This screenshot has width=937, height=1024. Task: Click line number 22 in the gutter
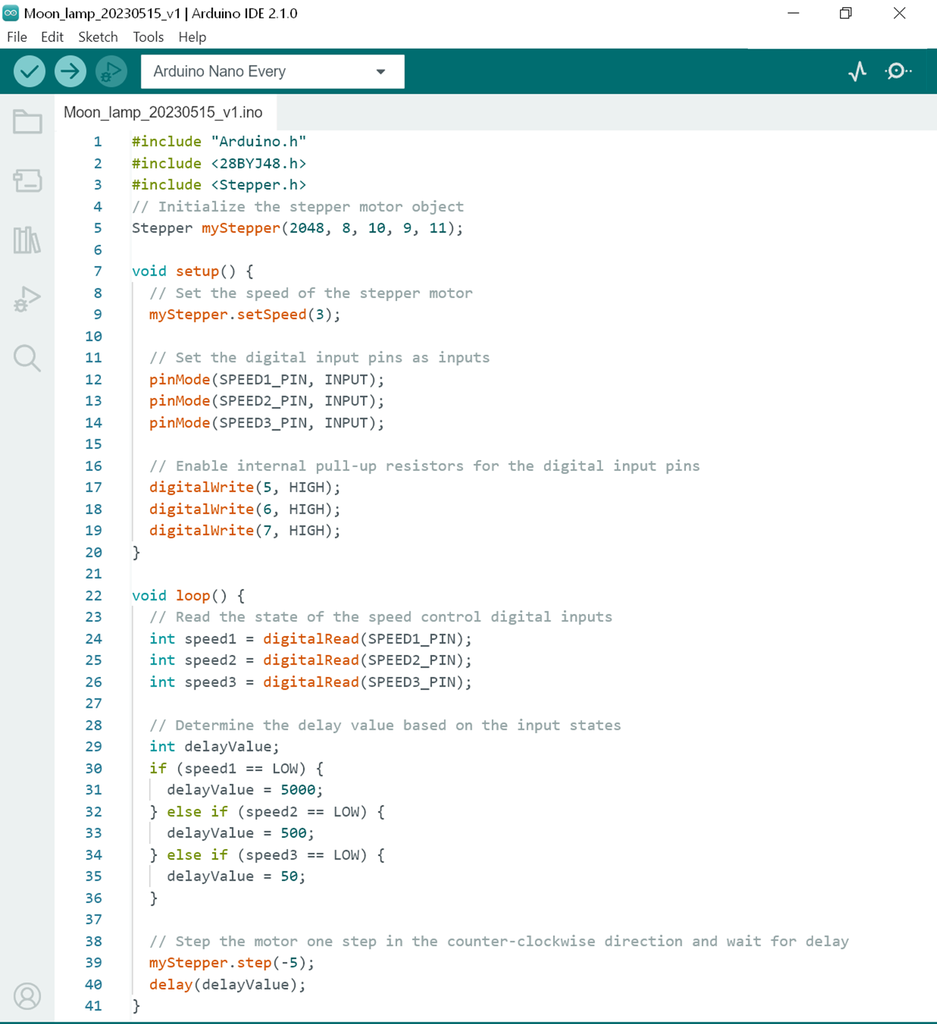[x=93, y=596]
